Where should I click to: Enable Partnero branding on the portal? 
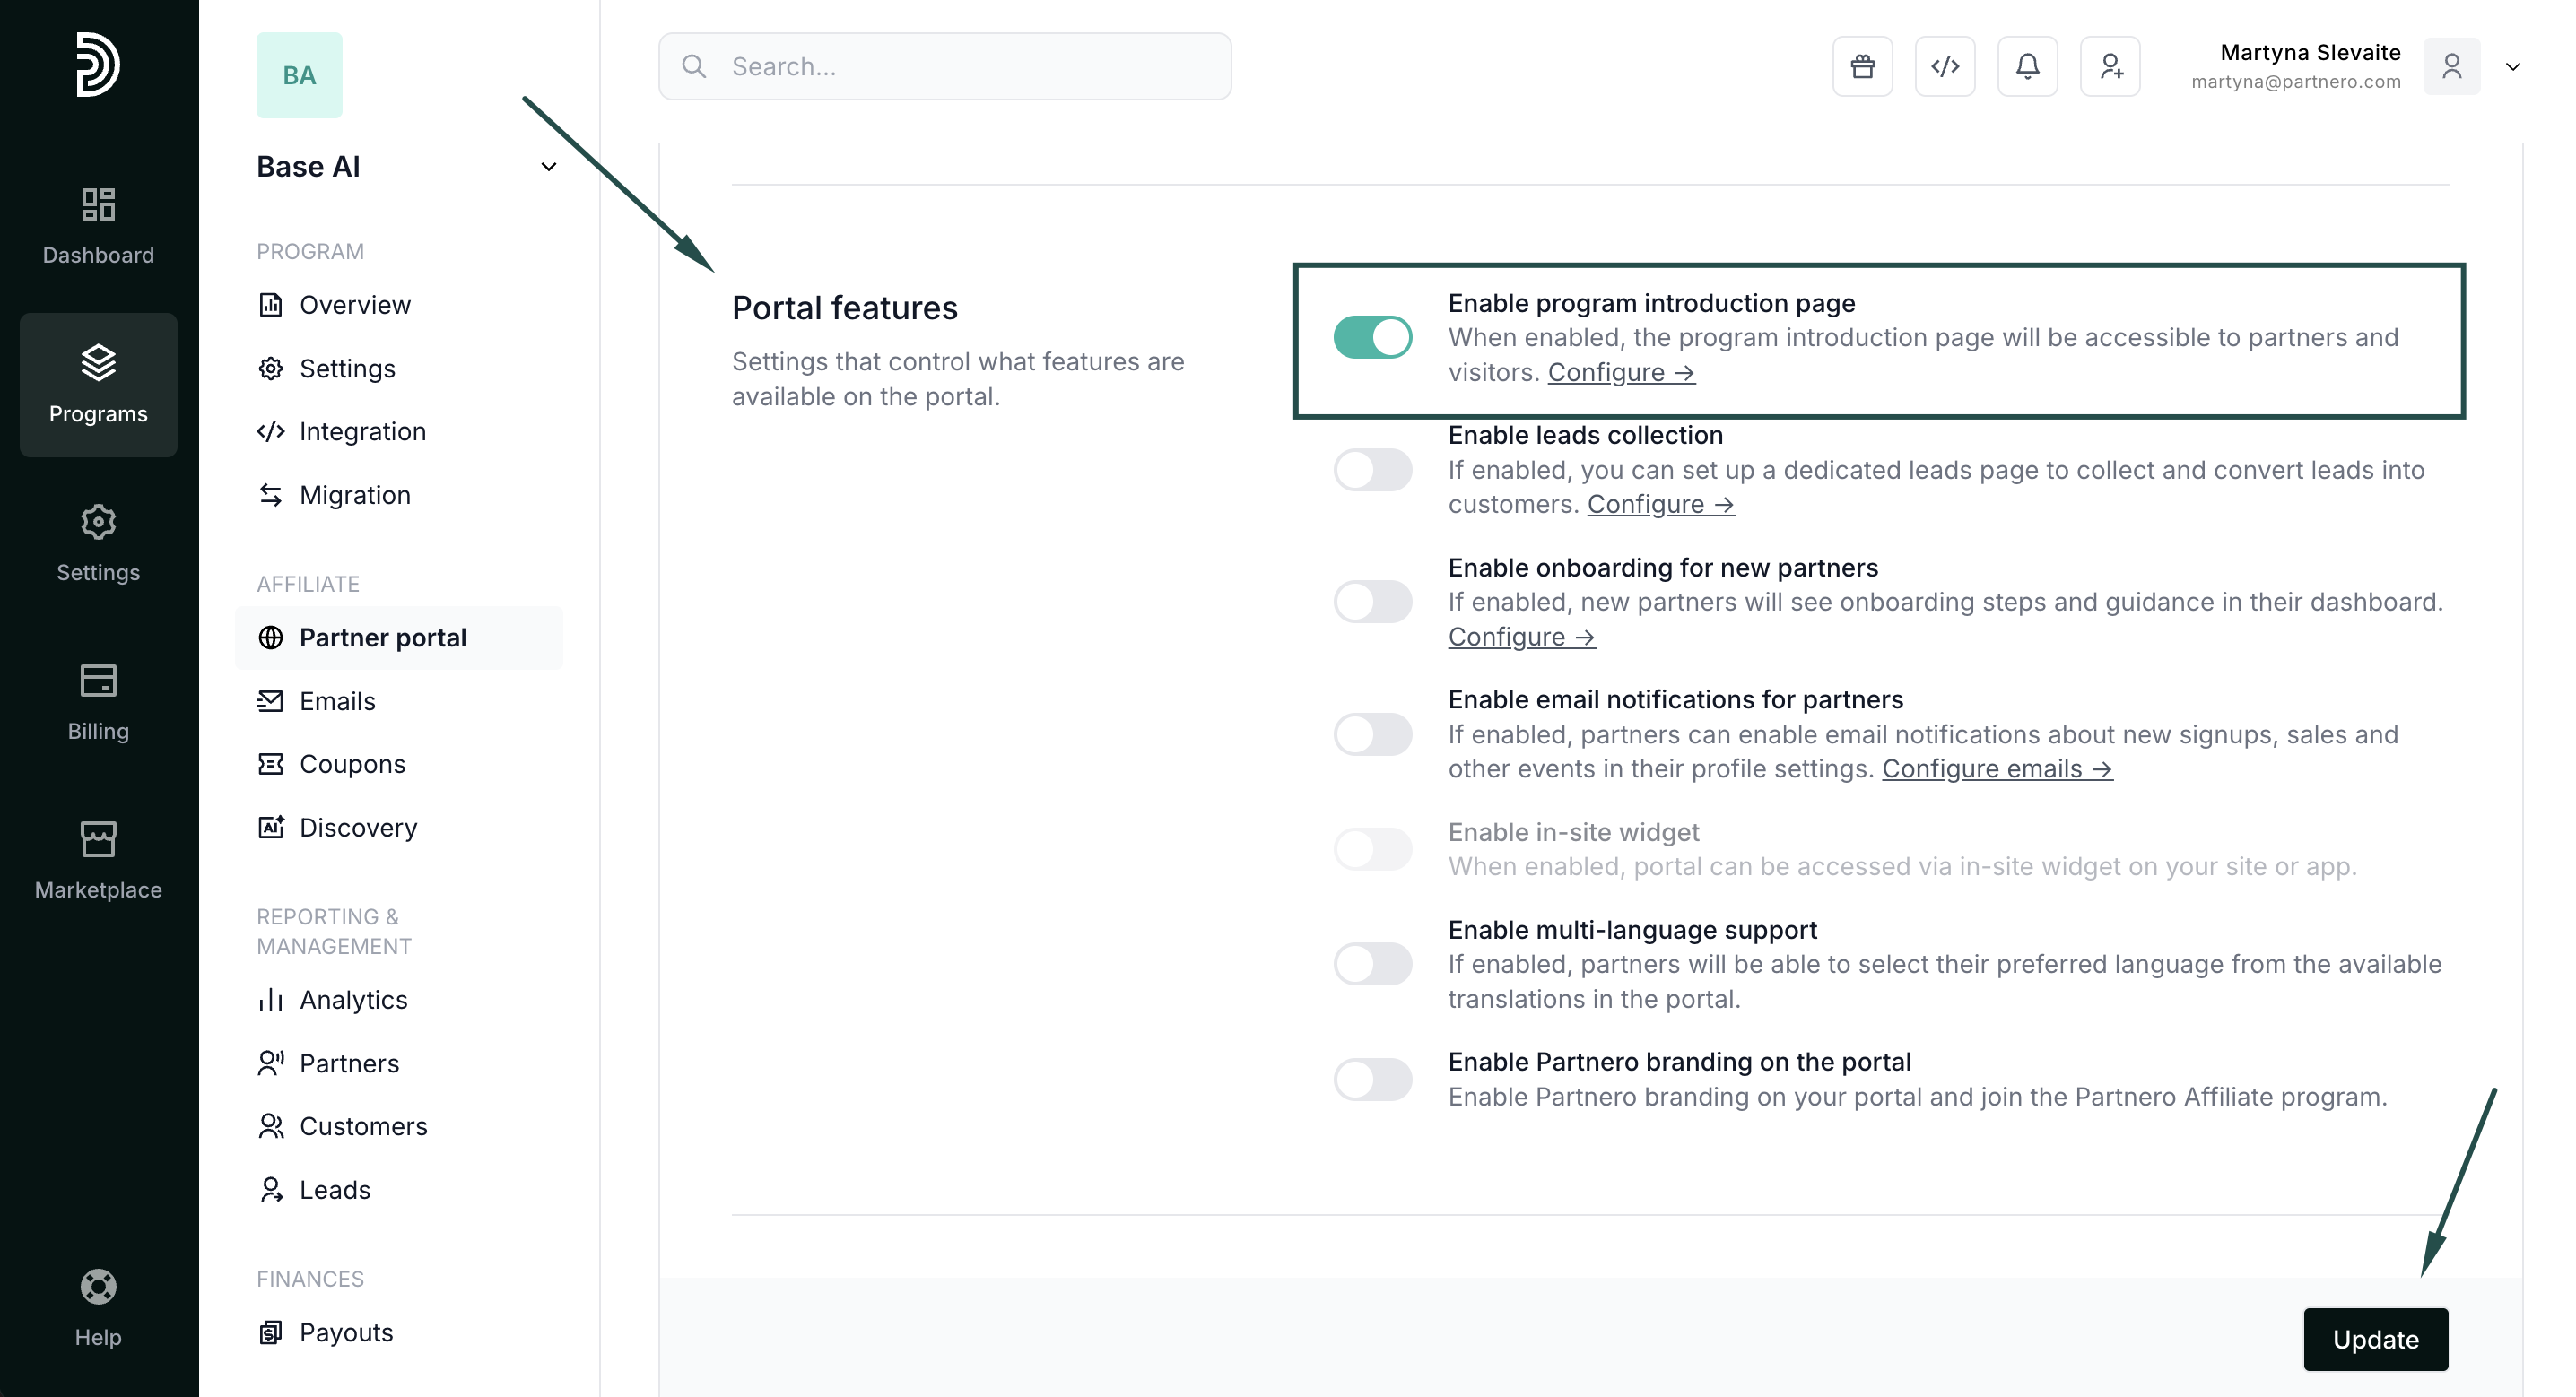pyautogui.click(x=1372, y=1079)
